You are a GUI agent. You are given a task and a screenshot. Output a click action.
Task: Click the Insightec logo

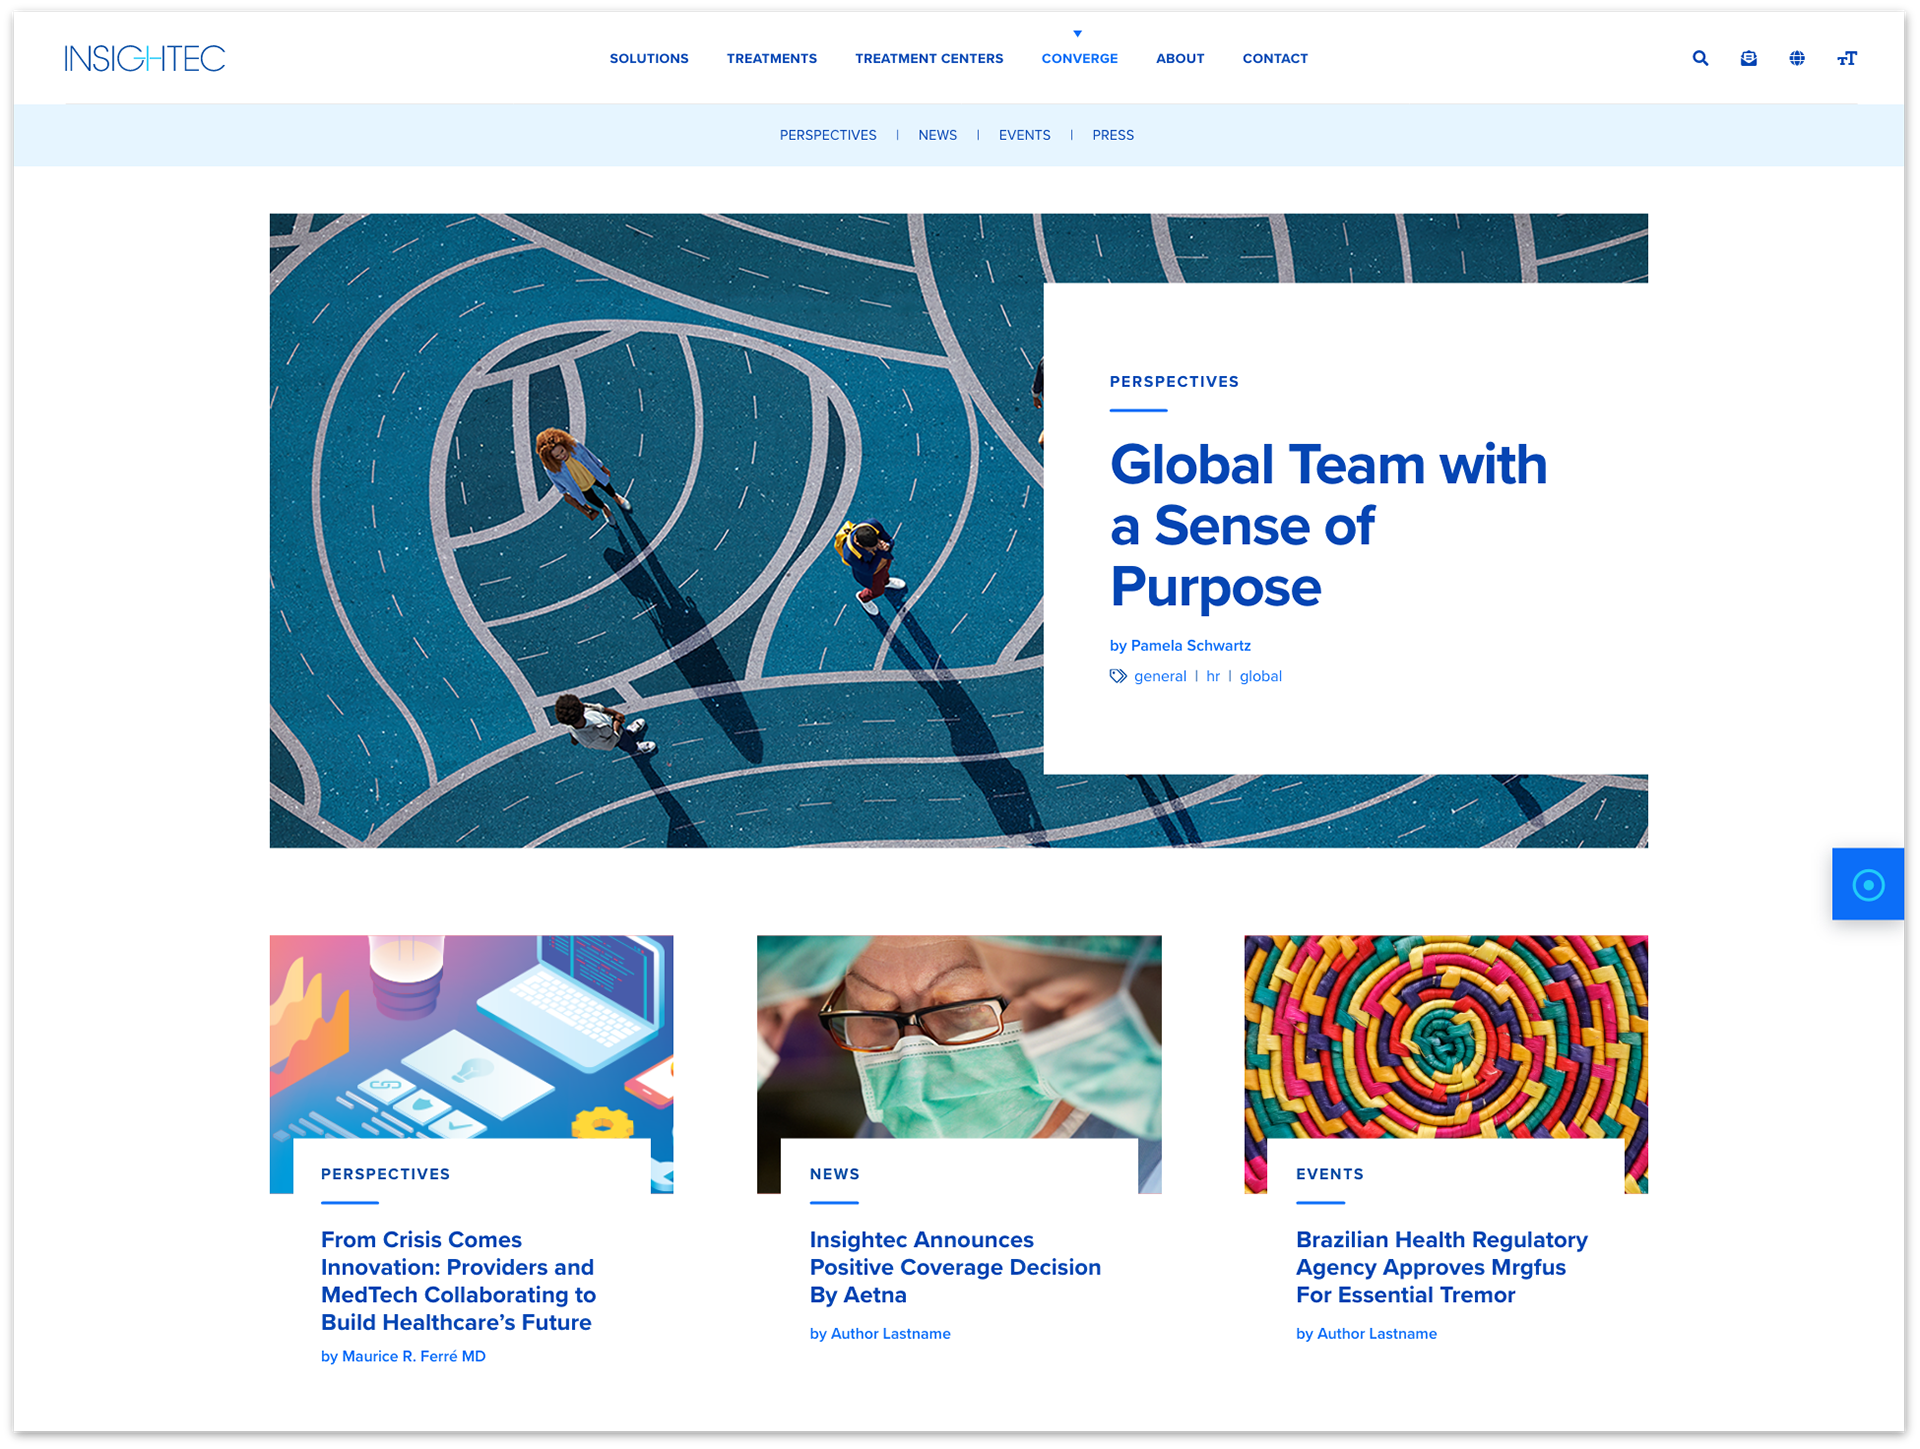pyautogui.click(x=145, y=58)
